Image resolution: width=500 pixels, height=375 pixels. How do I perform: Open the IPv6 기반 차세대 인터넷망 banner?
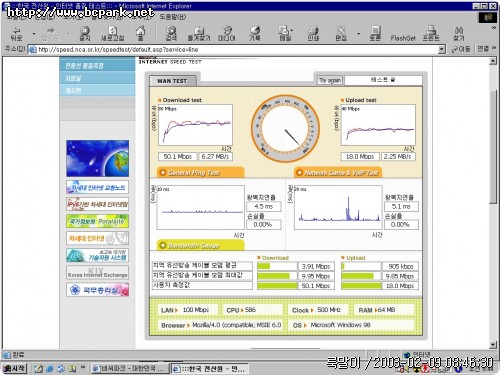pos(97,204)
